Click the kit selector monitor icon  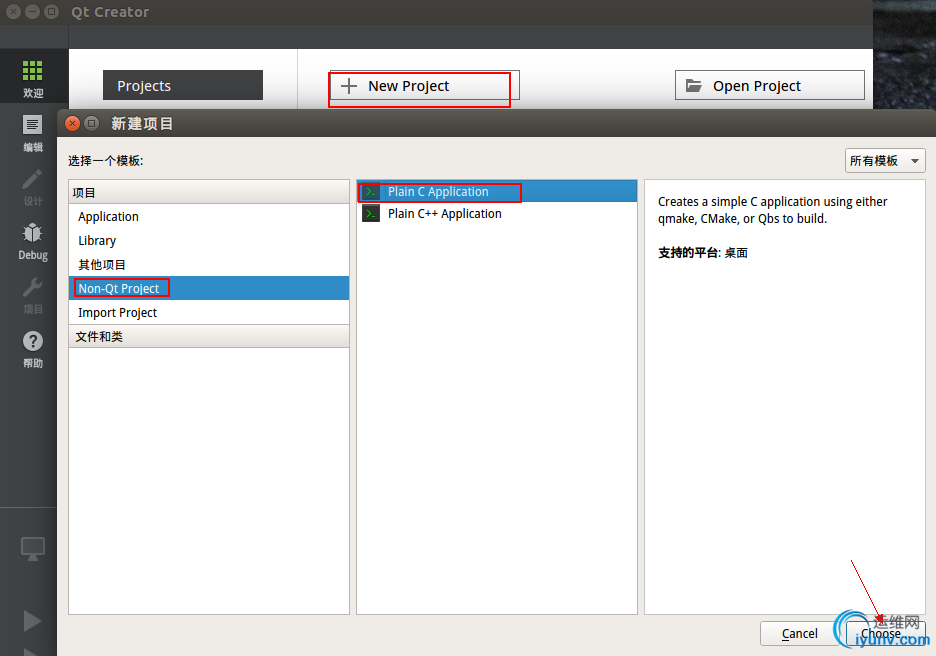[33, 549]
